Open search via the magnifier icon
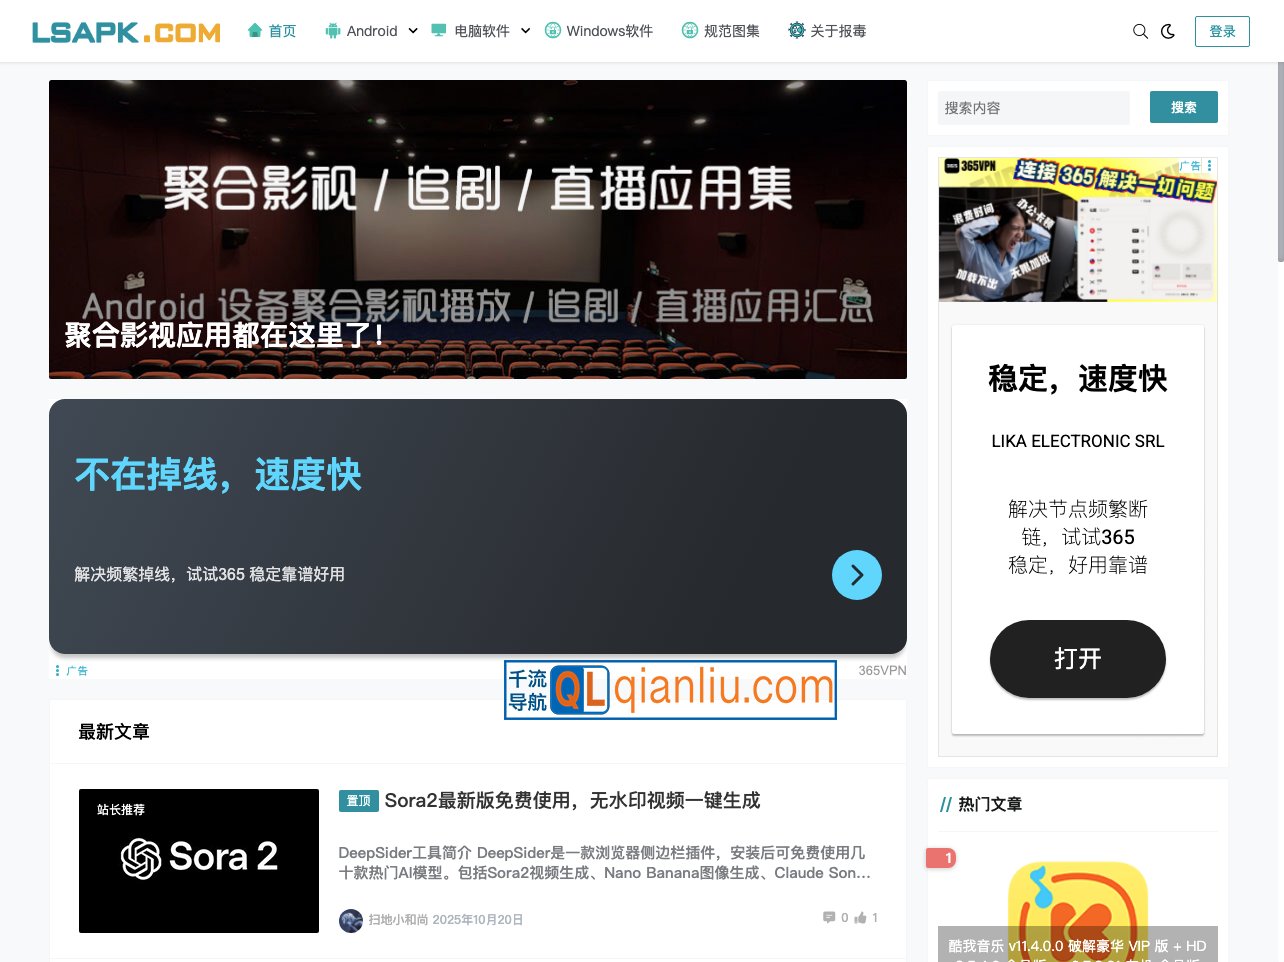 (1140, 31)
